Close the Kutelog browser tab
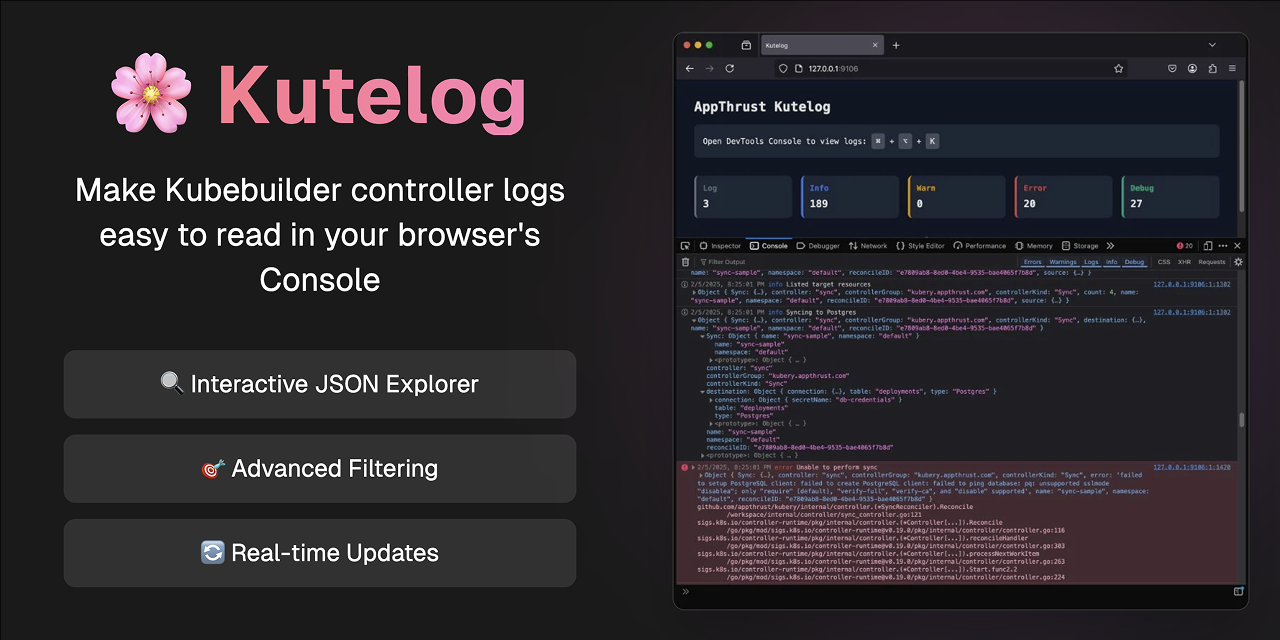Image resolution: width=1280 pixels, height=640 pixels. coord(876,45)
